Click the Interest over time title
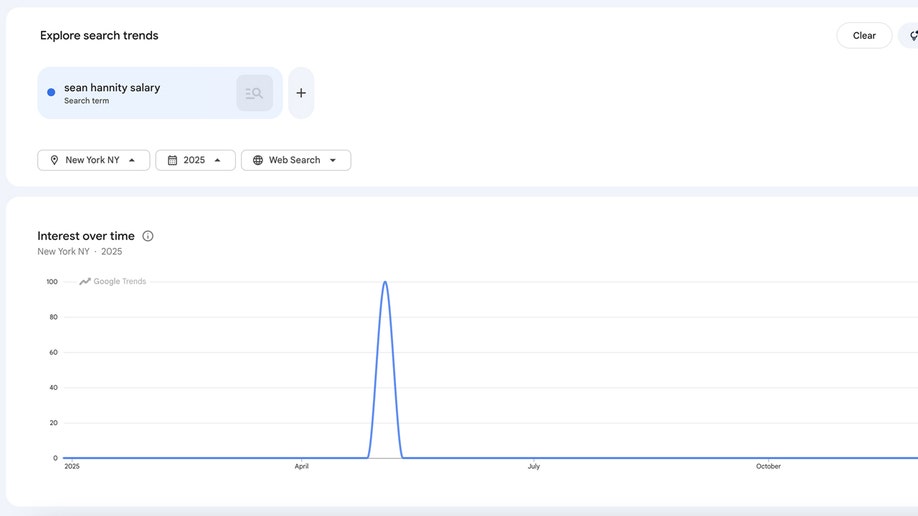Image resolution: width=918 pixels, height=516 pixels. (x=86, y=236)
